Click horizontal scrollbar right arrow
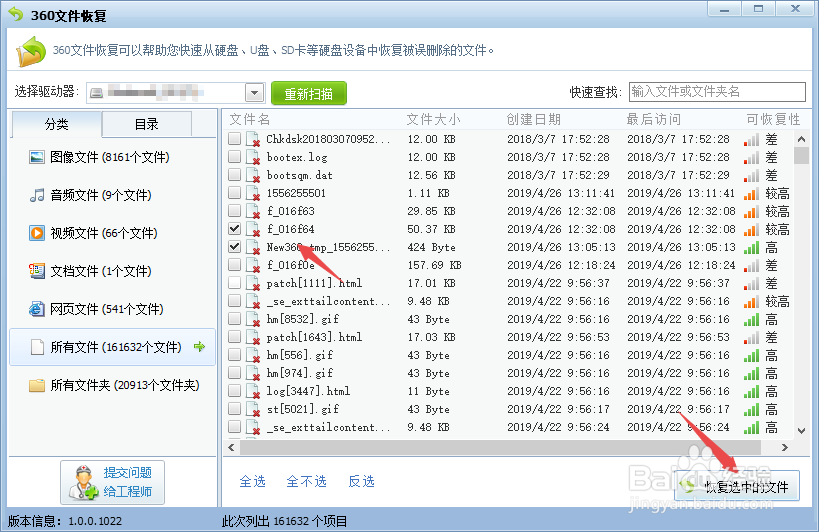The height and width of the screenshot is (532, 819). click(x=784, y=447)
